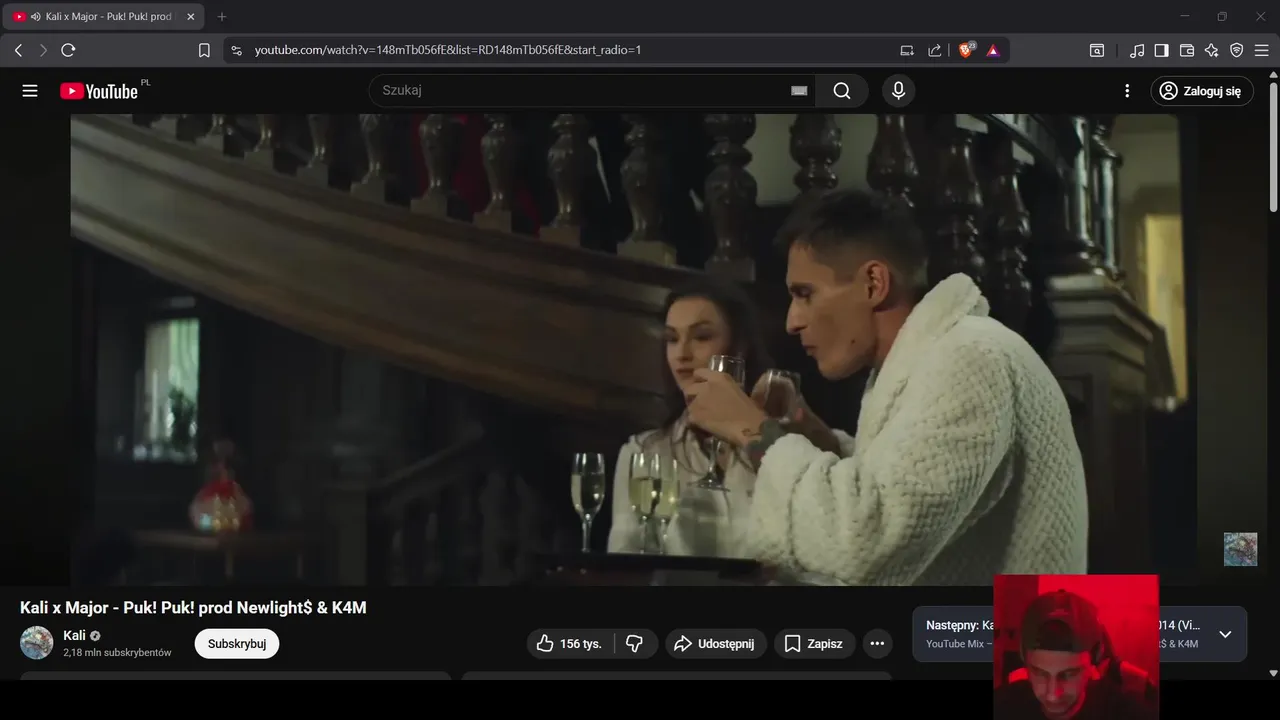Viewport: 1280px width, 720px height.
Task: Click channel watermark in video corner
Action: 1241,549
